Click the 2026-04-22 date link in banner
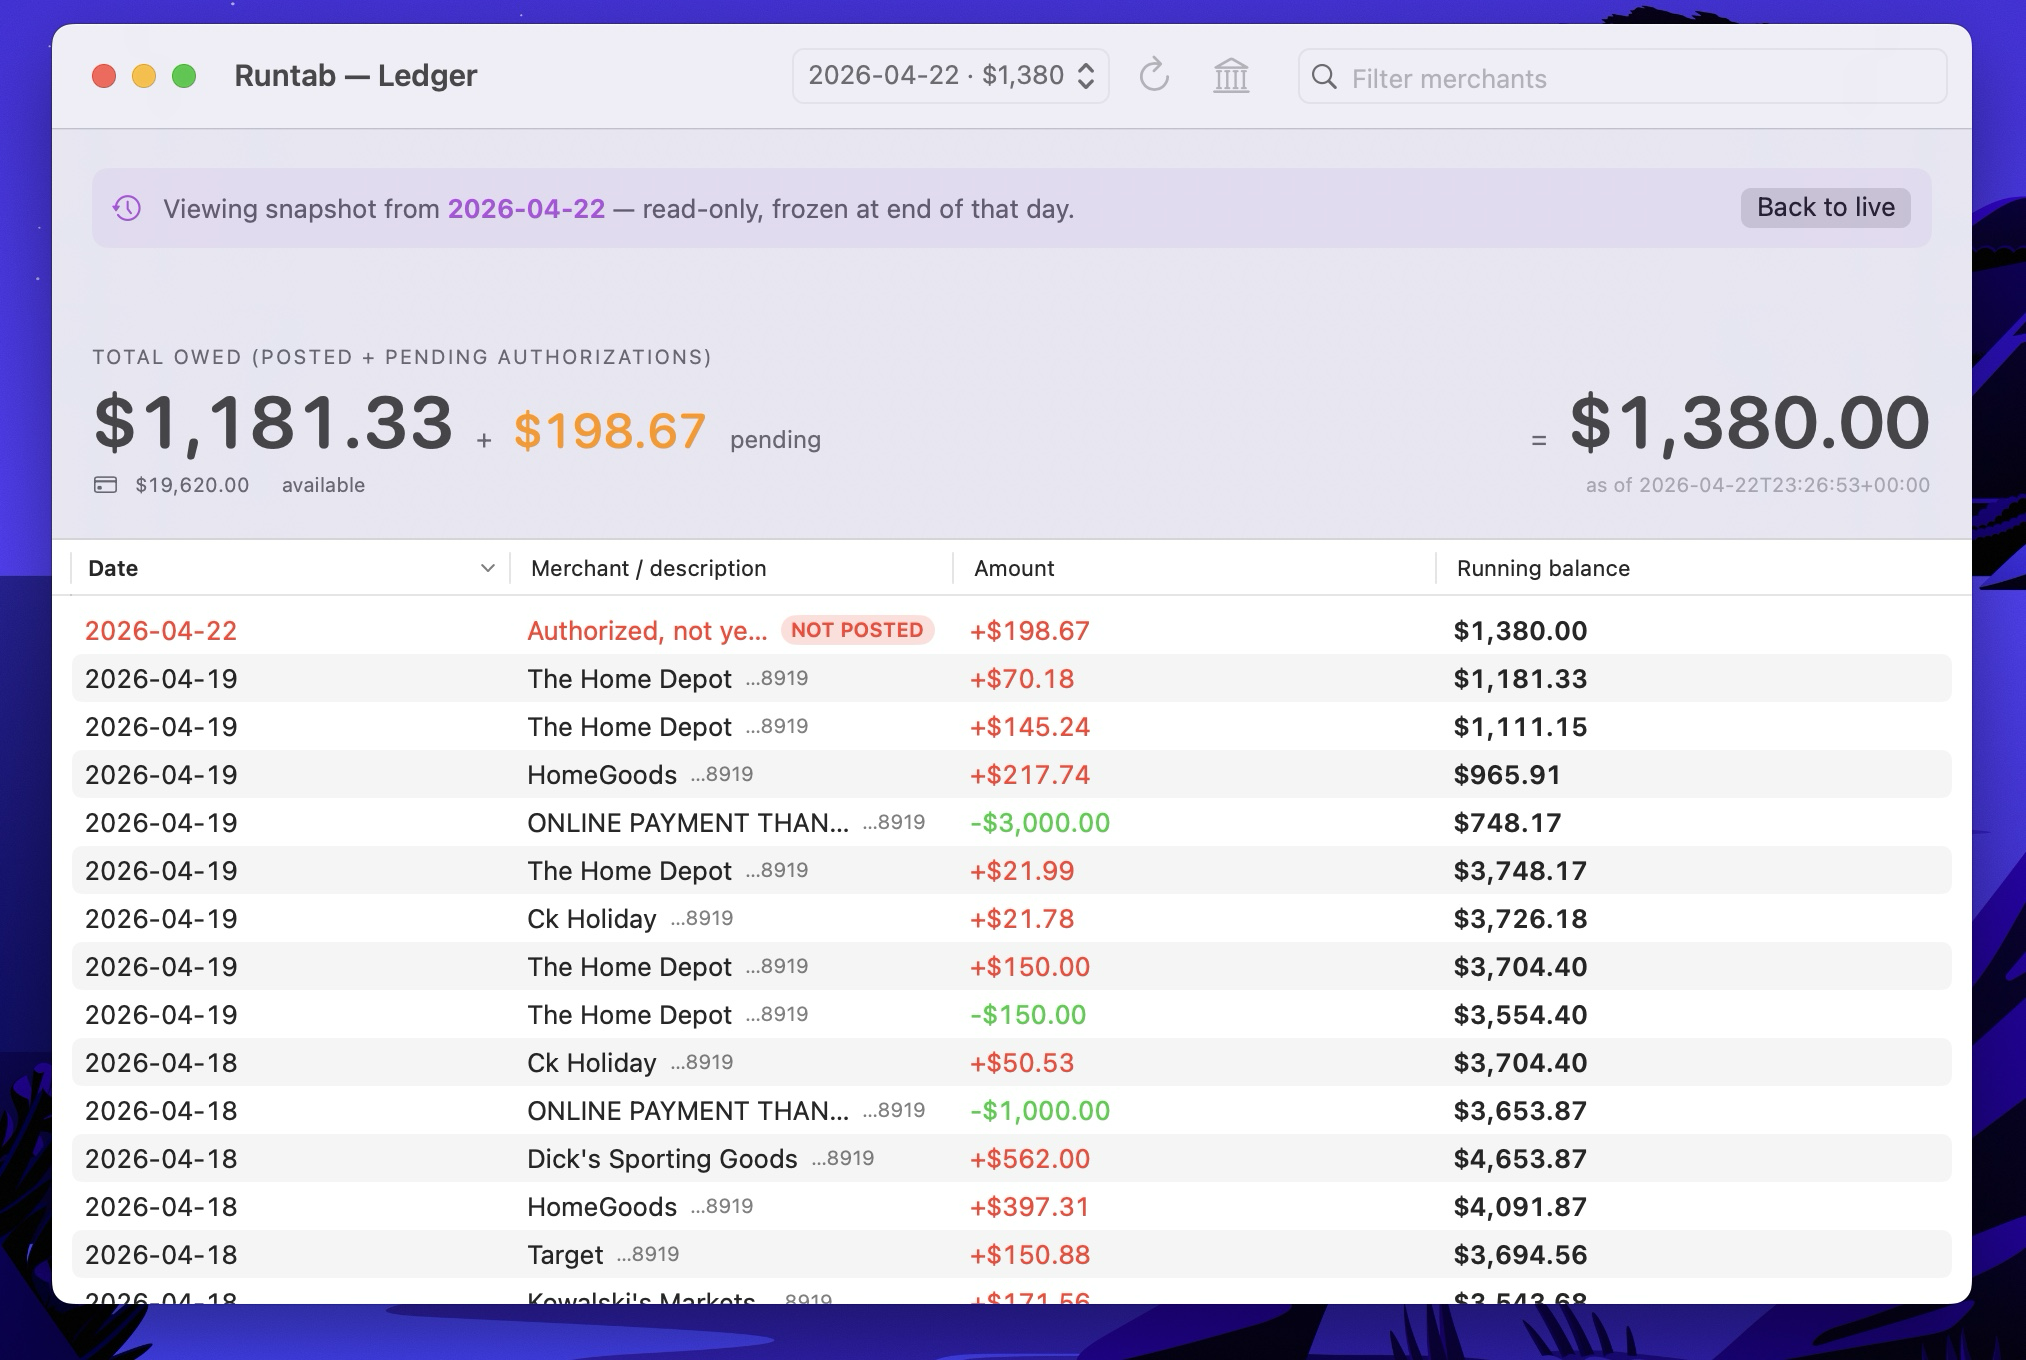The width and height of the screenshot is (2026, 1360). click(x=526, y=209)
